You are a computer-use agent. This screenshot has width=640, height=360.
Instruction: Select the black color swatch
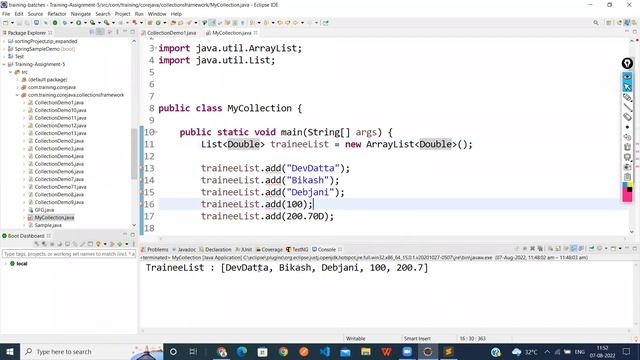pyautogui.click(x=630, y=189)
